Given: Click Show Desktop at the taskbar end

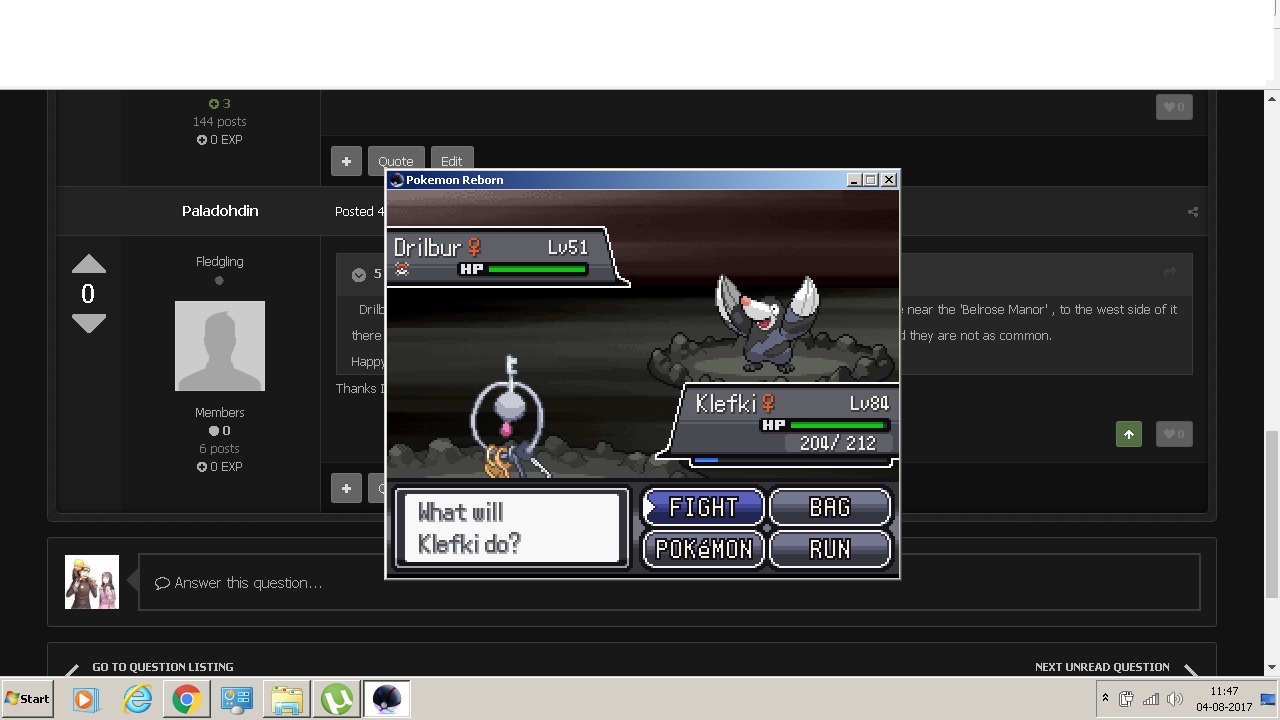Looking at the screenshot, I should point(1268,699).
